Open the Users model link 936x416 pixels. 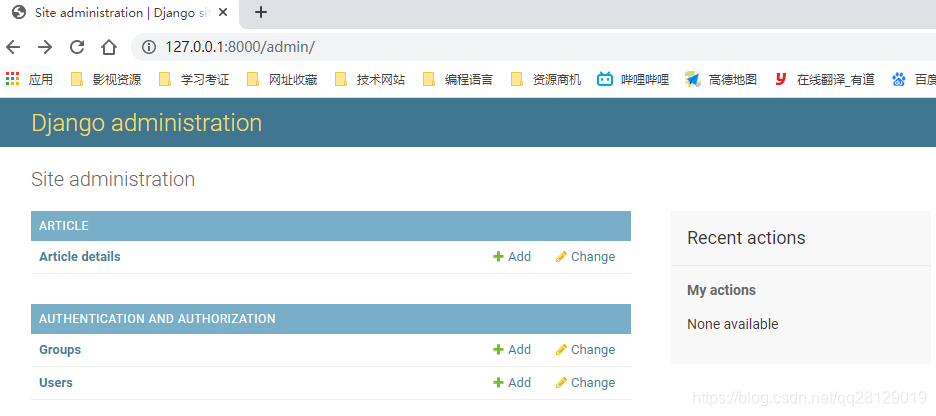(56, 383)
